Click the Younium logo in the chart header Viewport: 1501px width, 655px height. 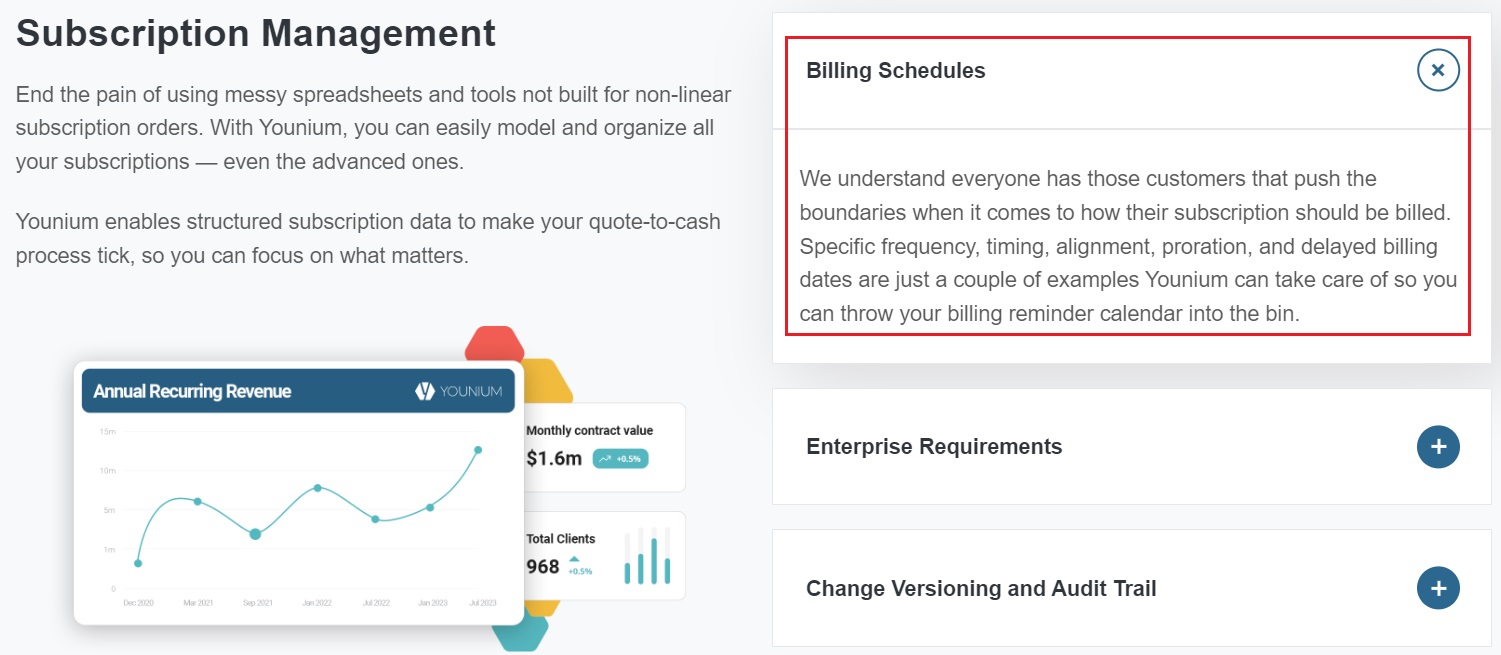[458, 391]
